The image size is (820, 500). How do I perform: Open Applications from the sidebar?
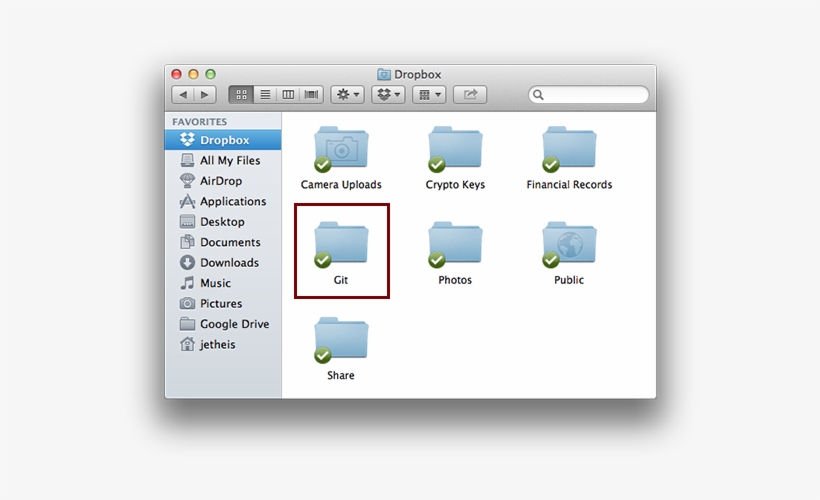pyautogui.click(x=223, y=201)
